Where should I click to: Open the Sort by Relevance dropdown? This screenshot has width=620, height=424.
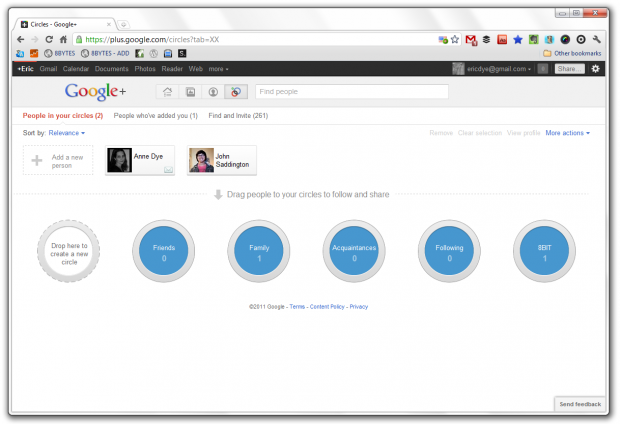tap(66, 133)
